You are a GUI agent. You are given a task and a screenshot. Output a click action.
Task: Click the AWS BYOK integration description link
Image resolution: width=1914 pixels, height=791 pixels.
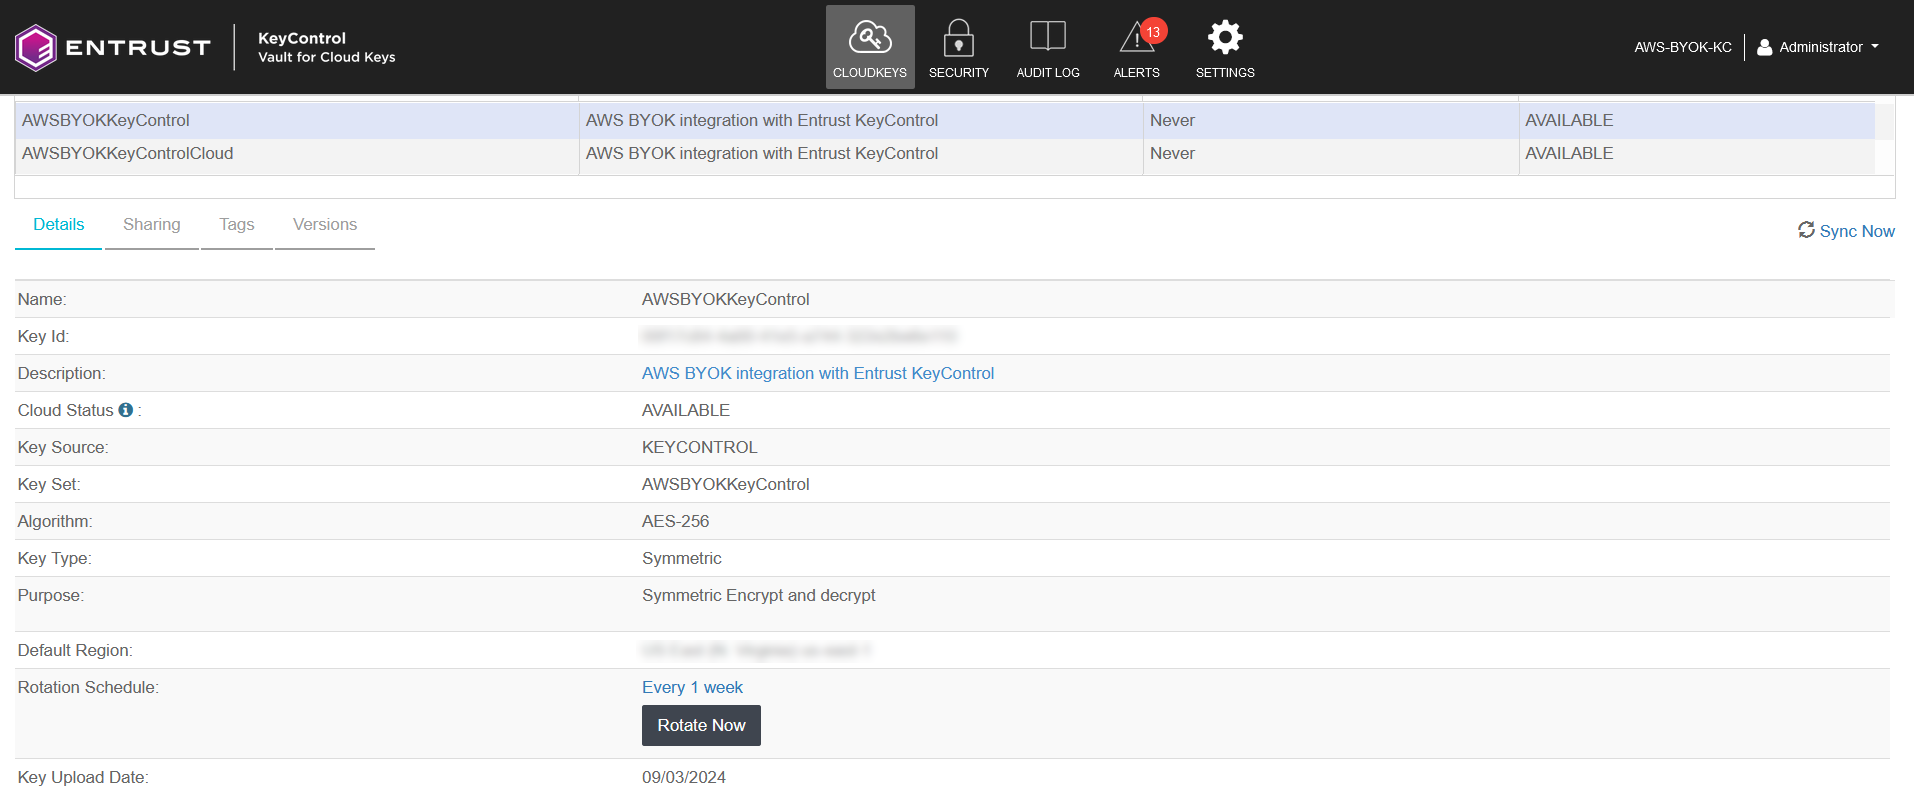[x=818, y=373]
